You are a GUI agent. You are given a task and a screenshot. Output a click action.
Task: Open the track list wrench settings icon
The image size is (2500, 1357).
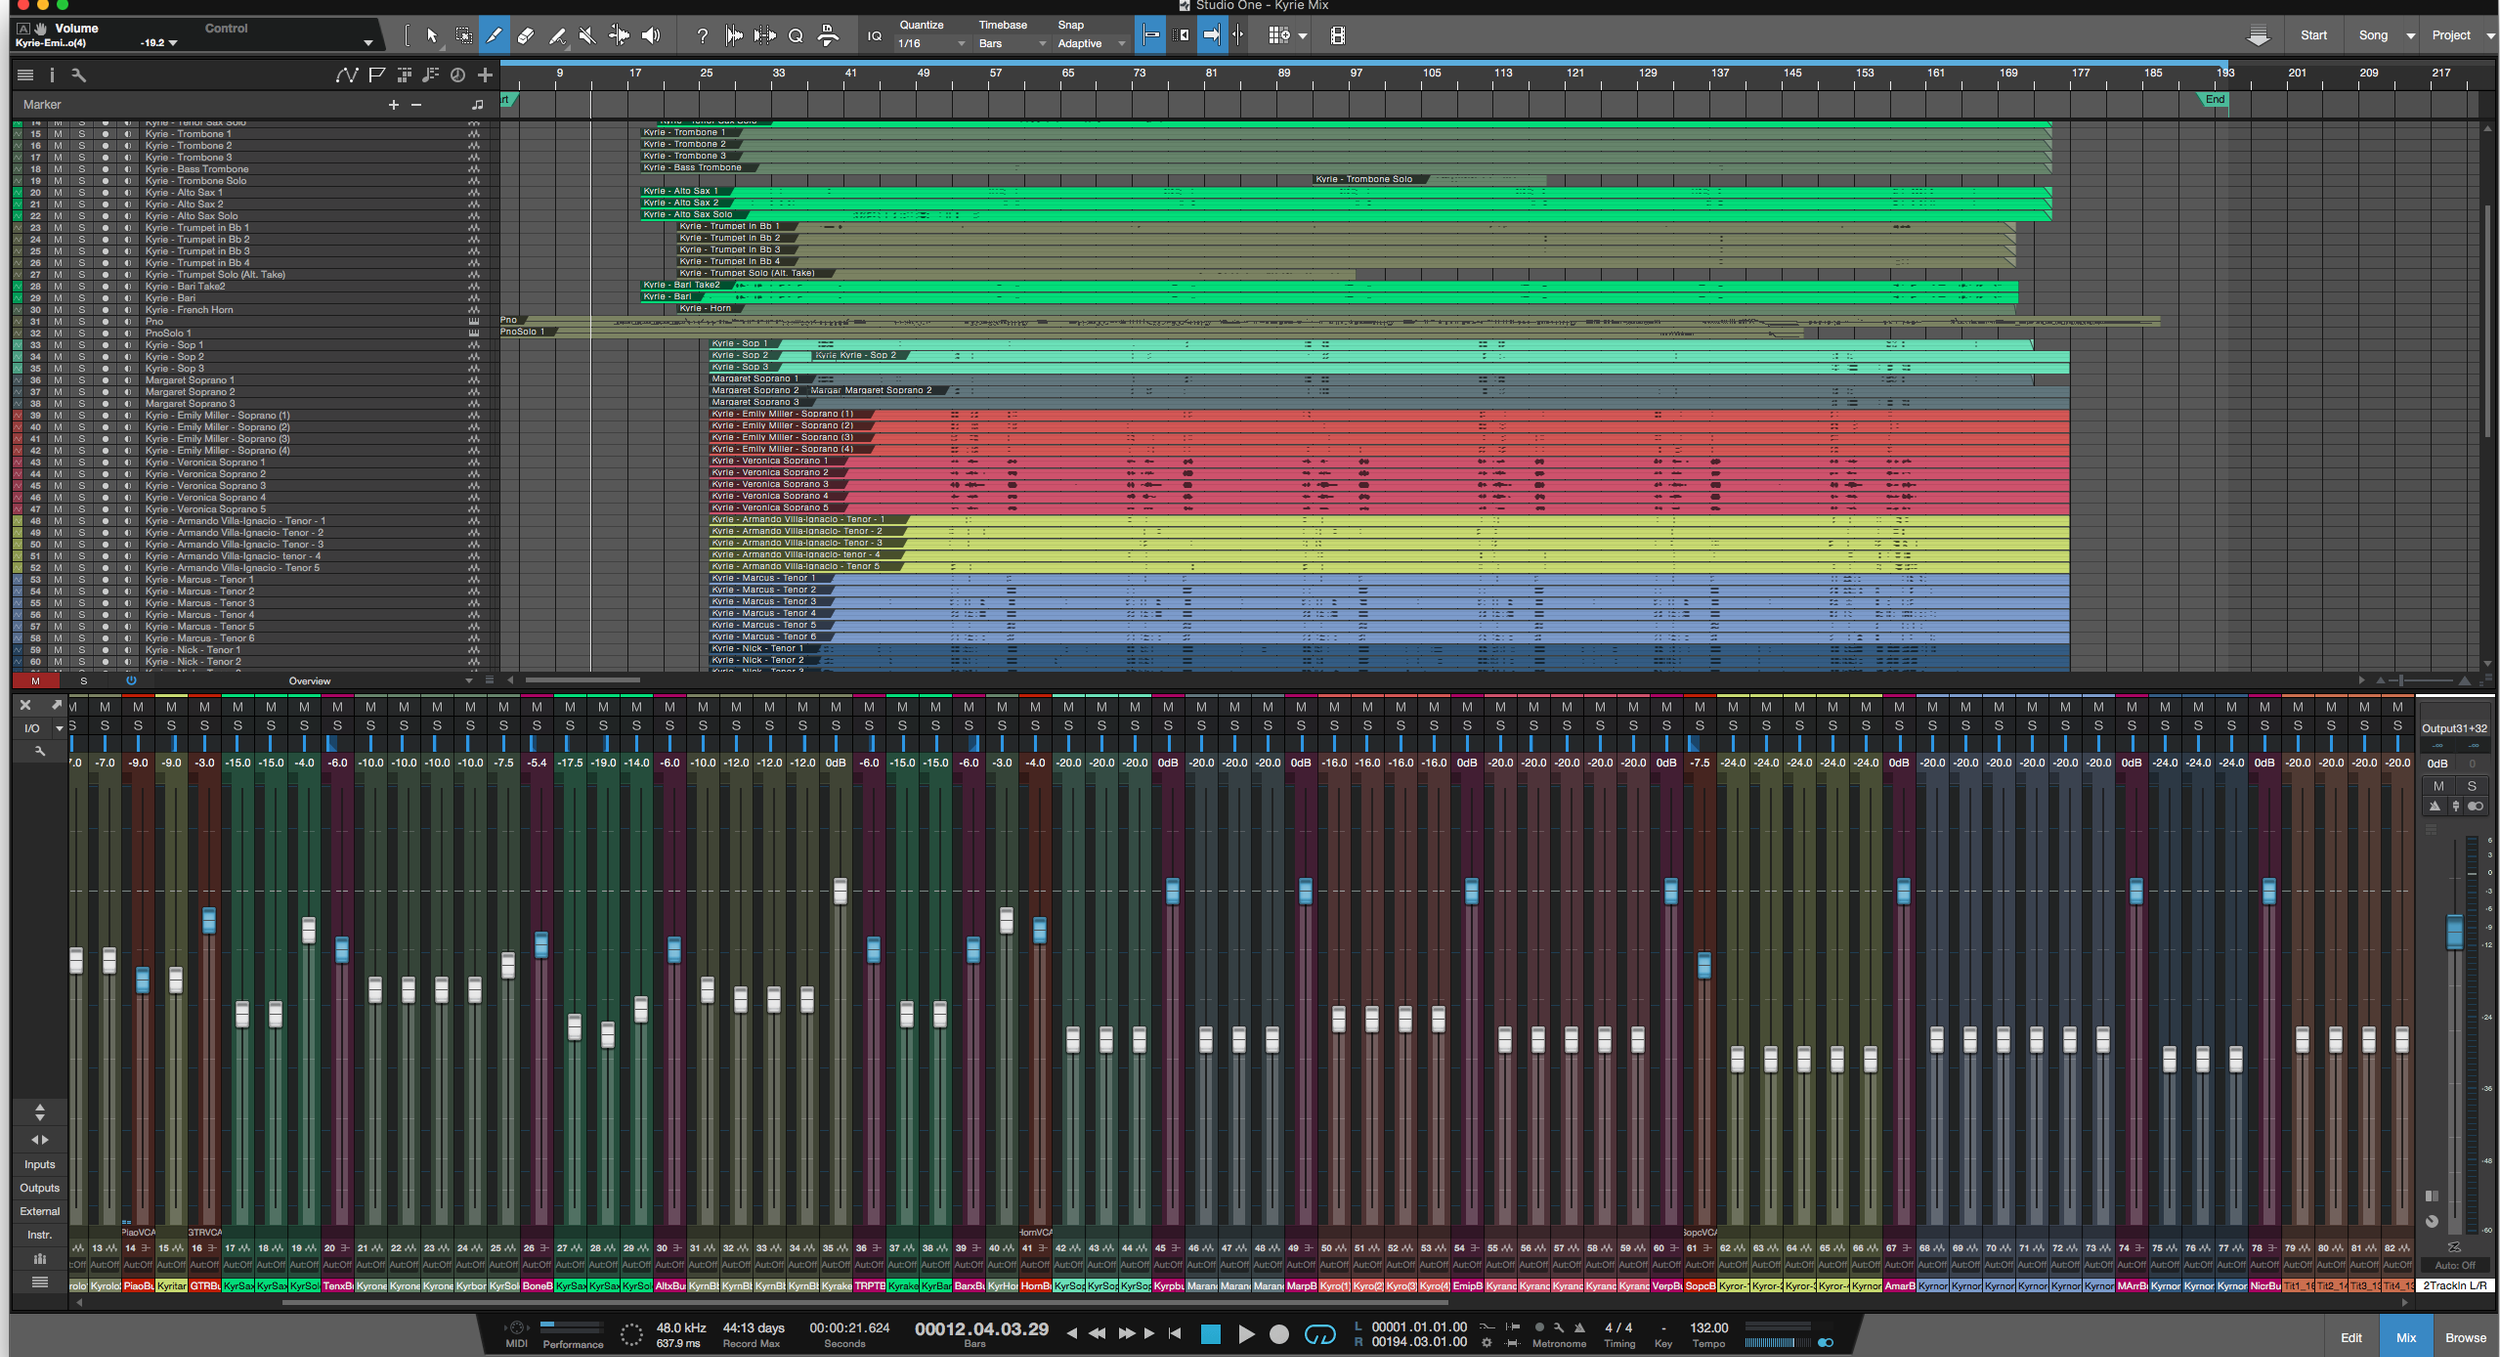point(79,76)
